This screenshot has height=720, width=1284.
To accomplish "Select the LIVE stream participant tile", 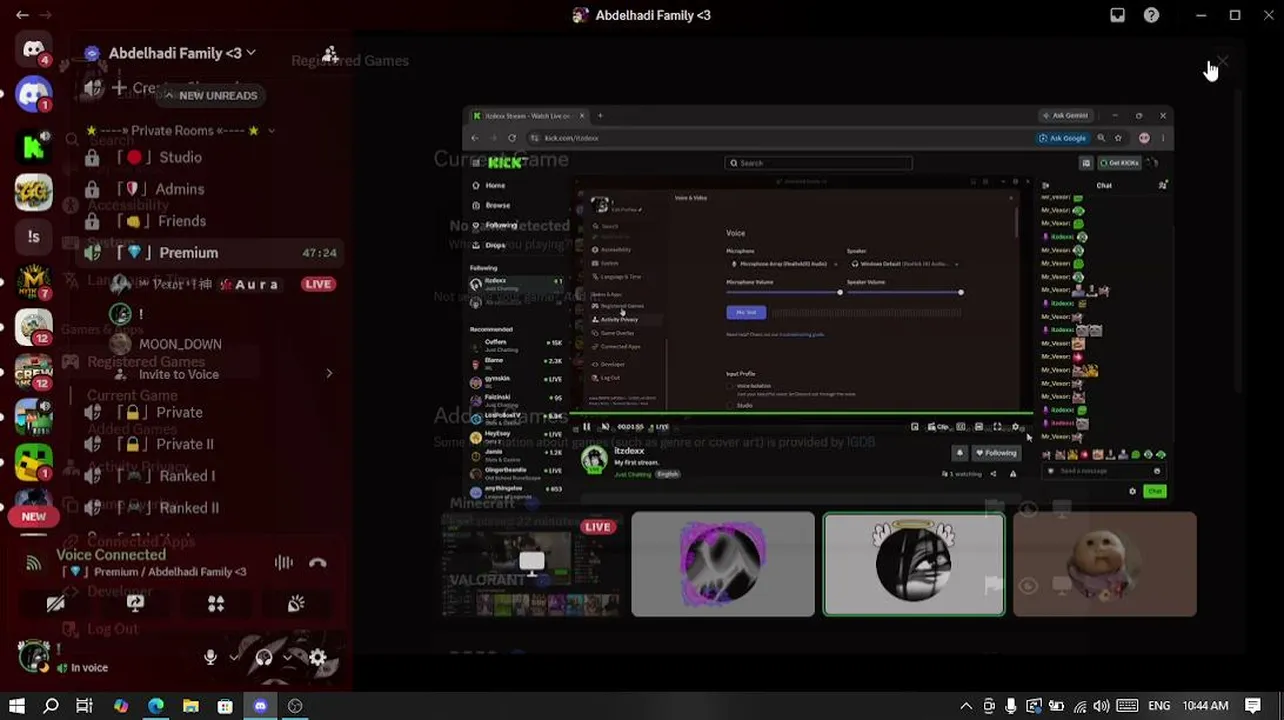I will [x=532, y=564].
